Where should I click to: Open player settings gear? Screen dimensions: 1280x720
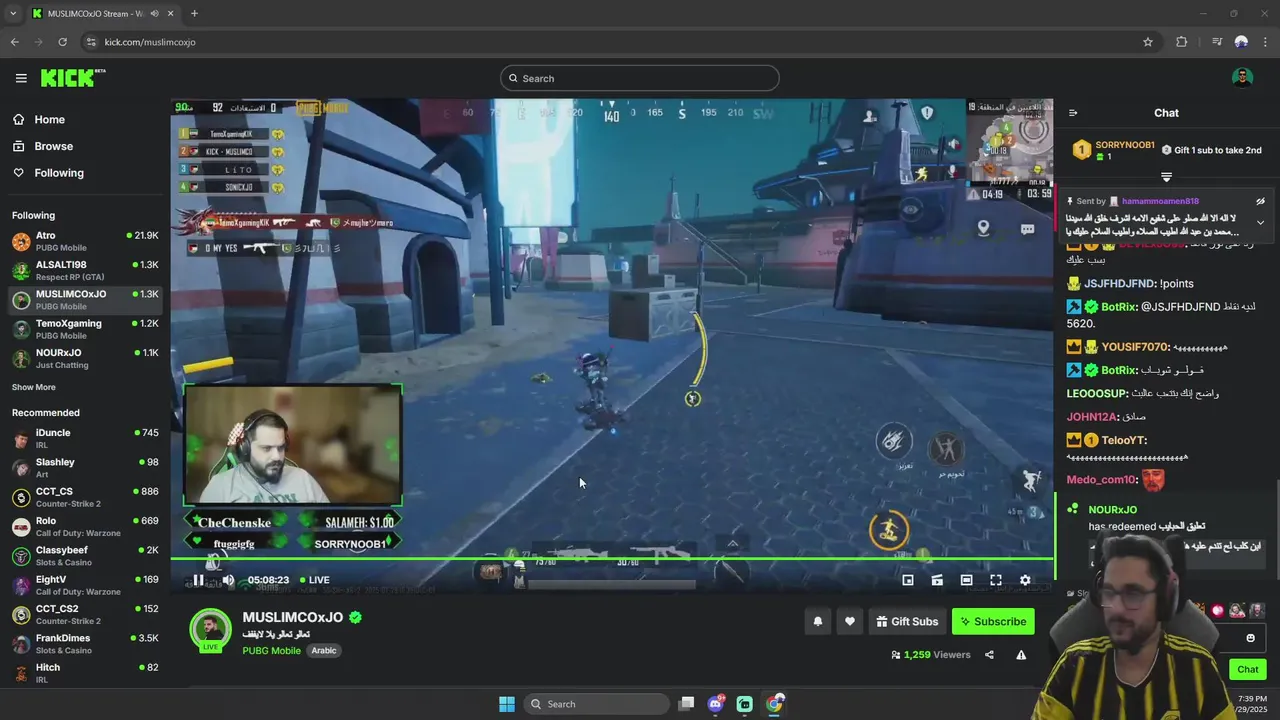coord(1025,580)
